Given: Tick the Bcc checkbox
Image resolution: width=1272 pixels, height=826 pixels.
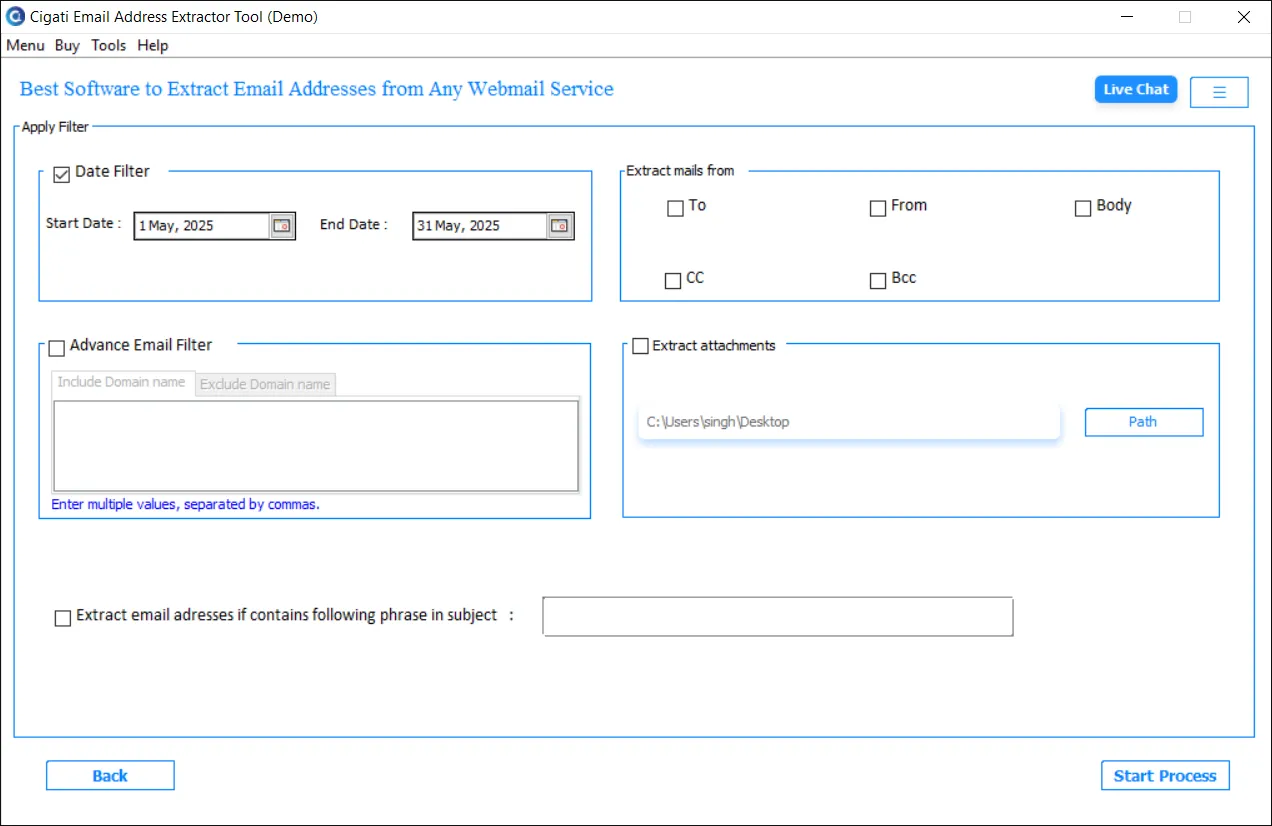Looking at the screenshot, I should [878, 281].
